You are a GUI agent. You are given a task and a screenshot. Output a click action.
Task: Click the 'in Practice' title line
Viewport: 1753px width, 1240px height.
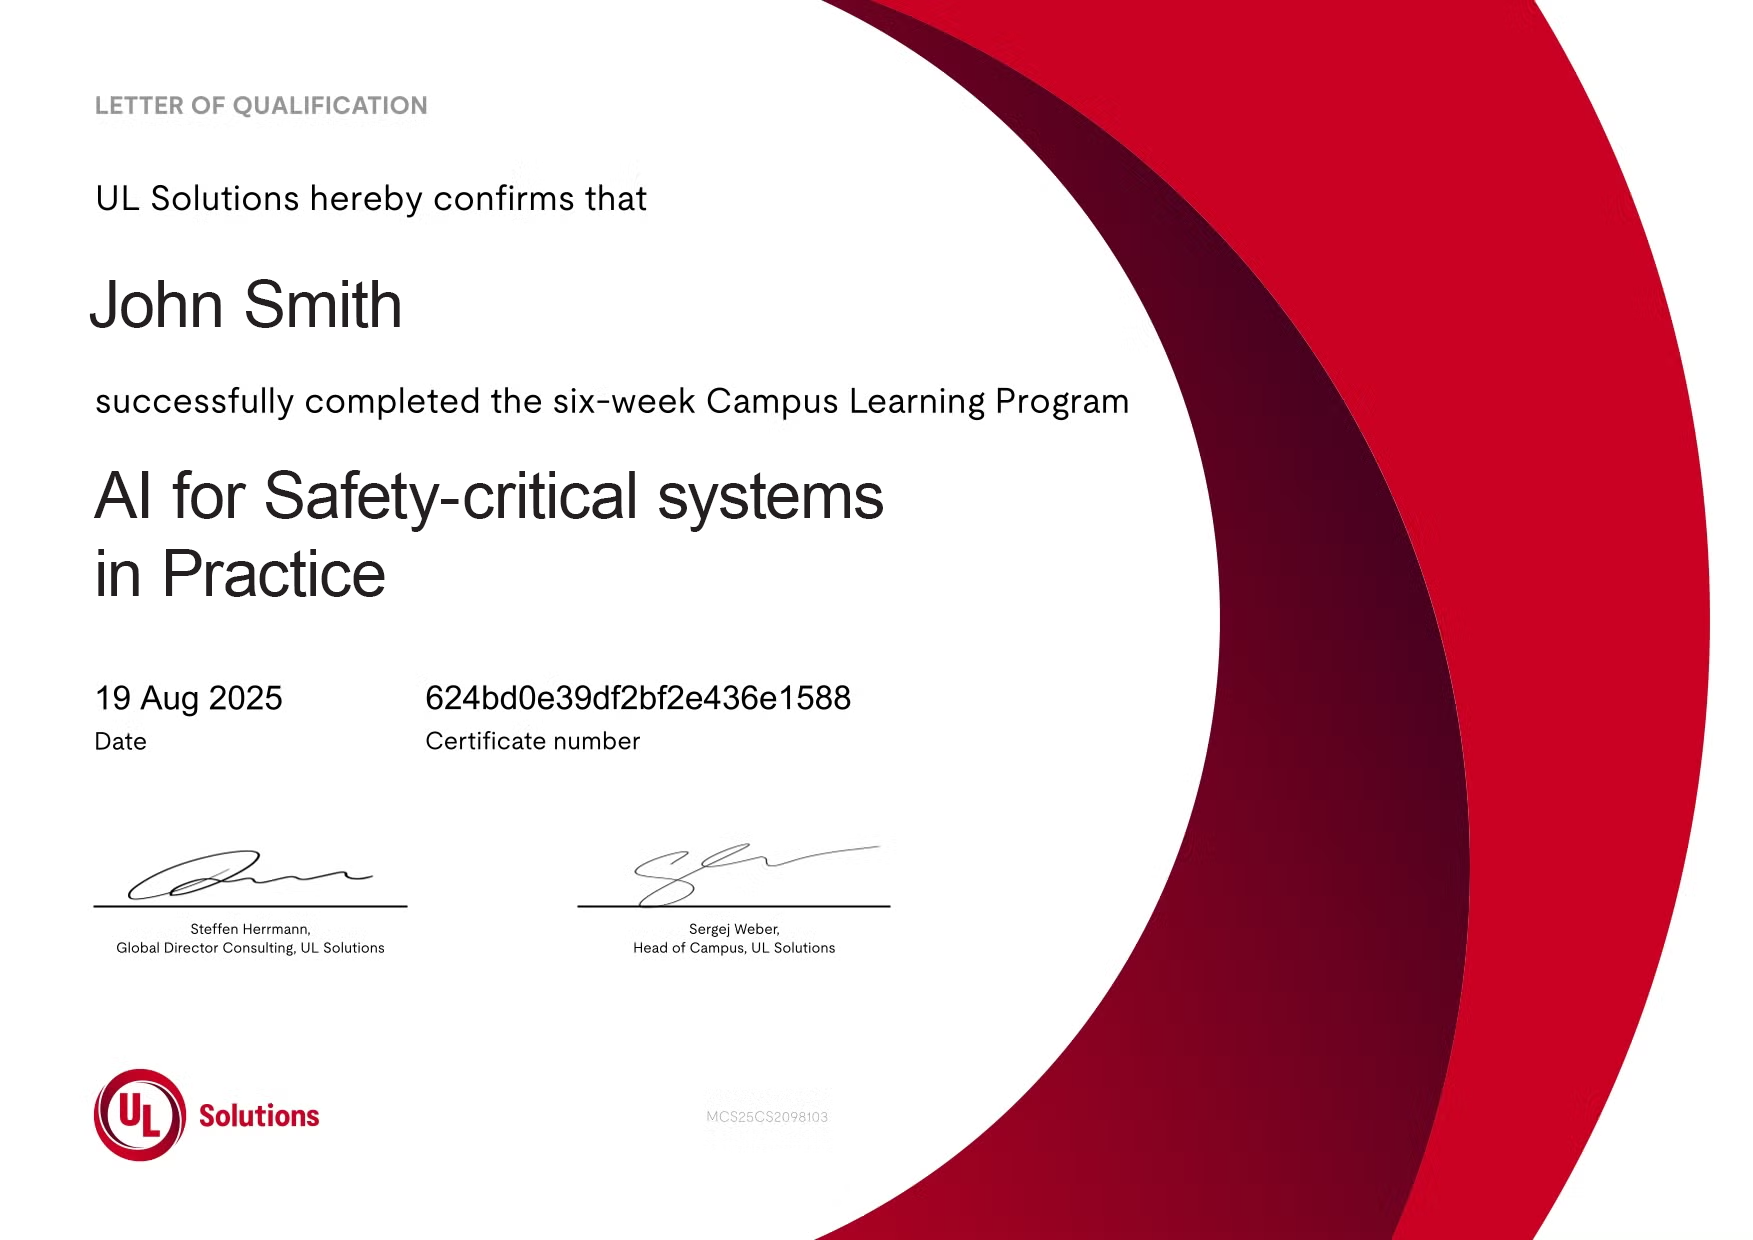[240, 574]
